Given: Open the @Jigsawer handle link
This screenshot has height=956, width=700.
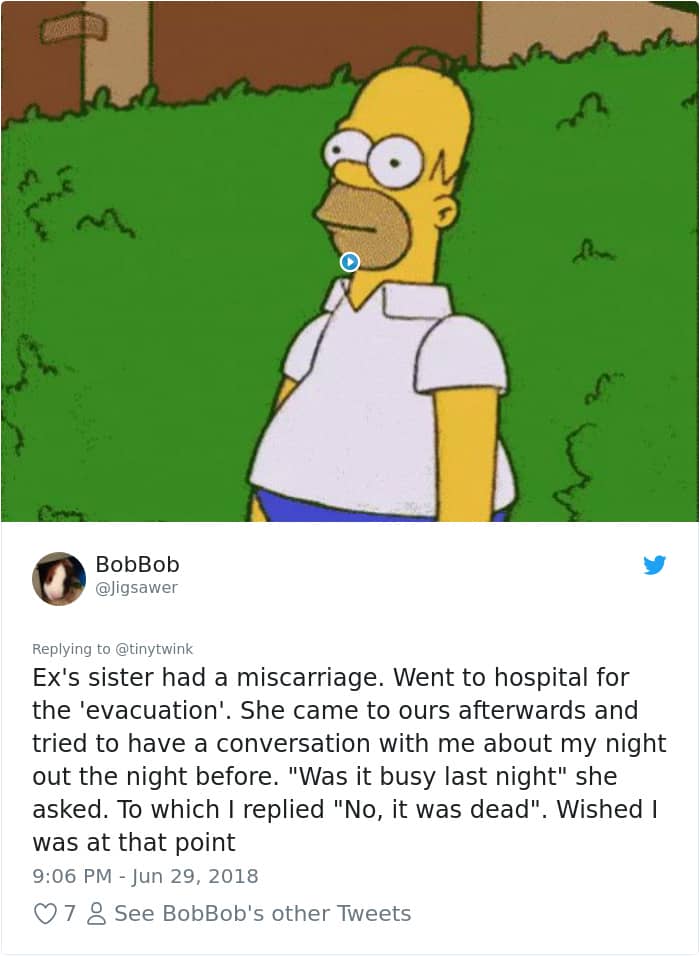Looking at the screenshot, I should pos(137,588).
